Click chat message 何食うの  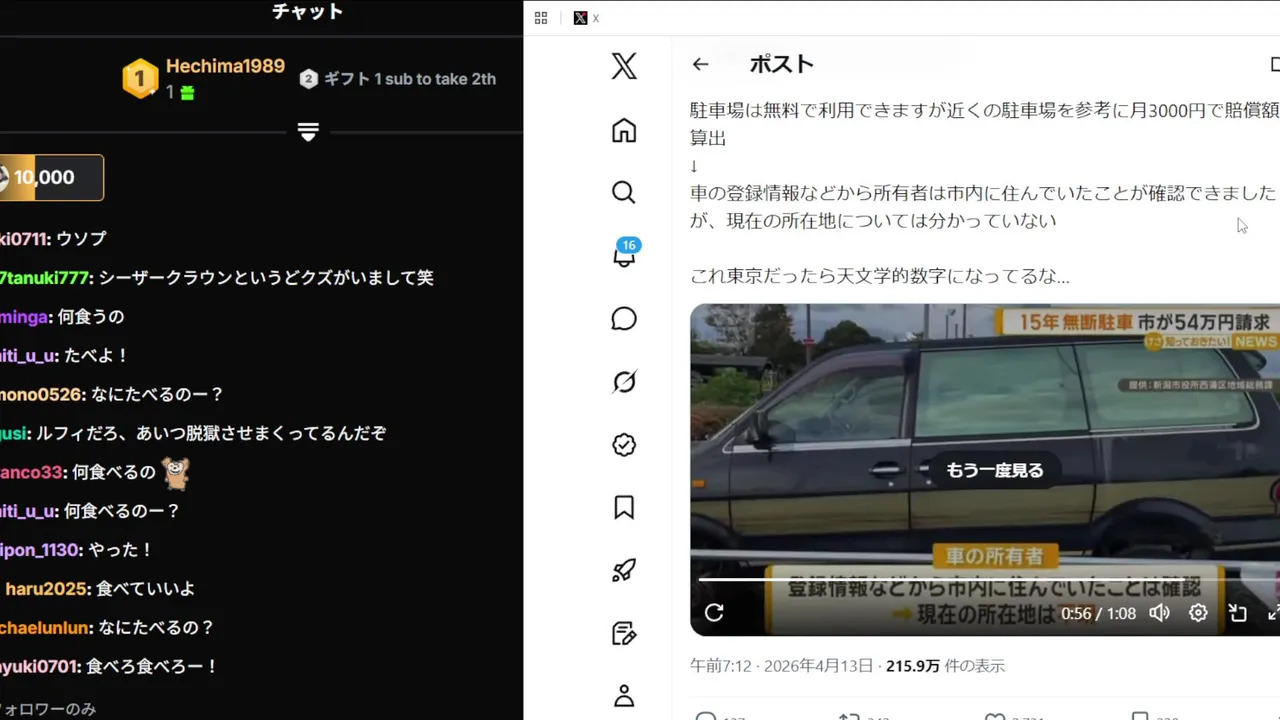91,316
